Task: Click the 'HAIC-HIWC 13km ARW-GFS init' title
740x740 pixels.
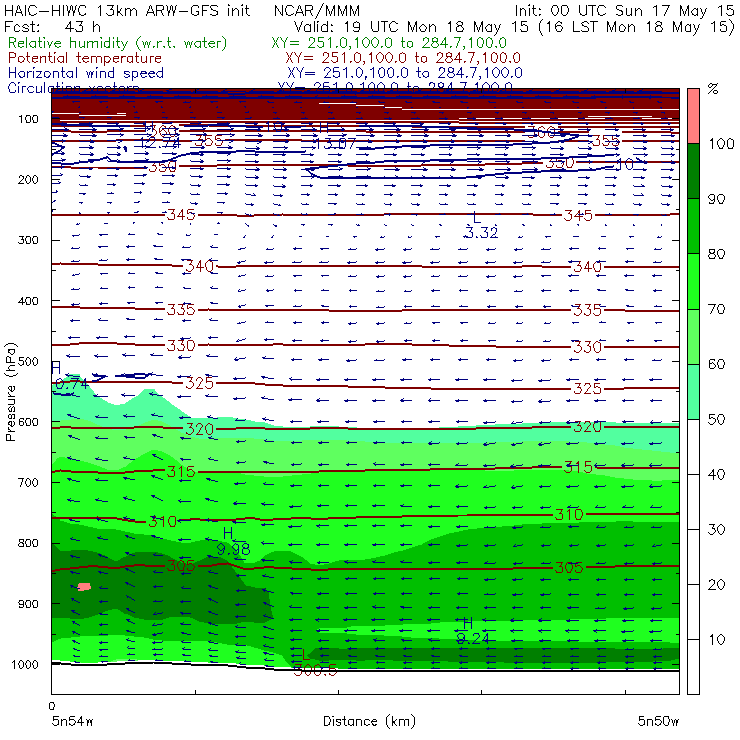Action: pos(127,10)
